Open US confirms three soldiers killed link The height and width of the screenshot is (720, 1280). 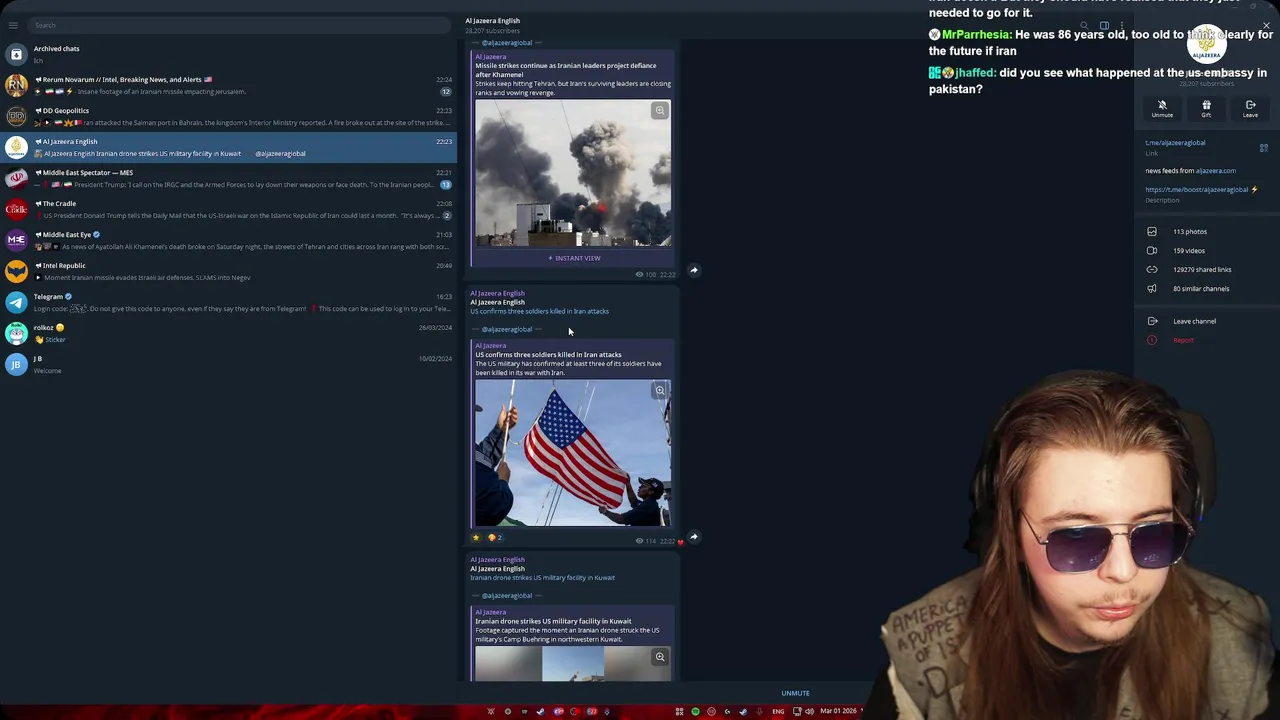pos(540,311)
